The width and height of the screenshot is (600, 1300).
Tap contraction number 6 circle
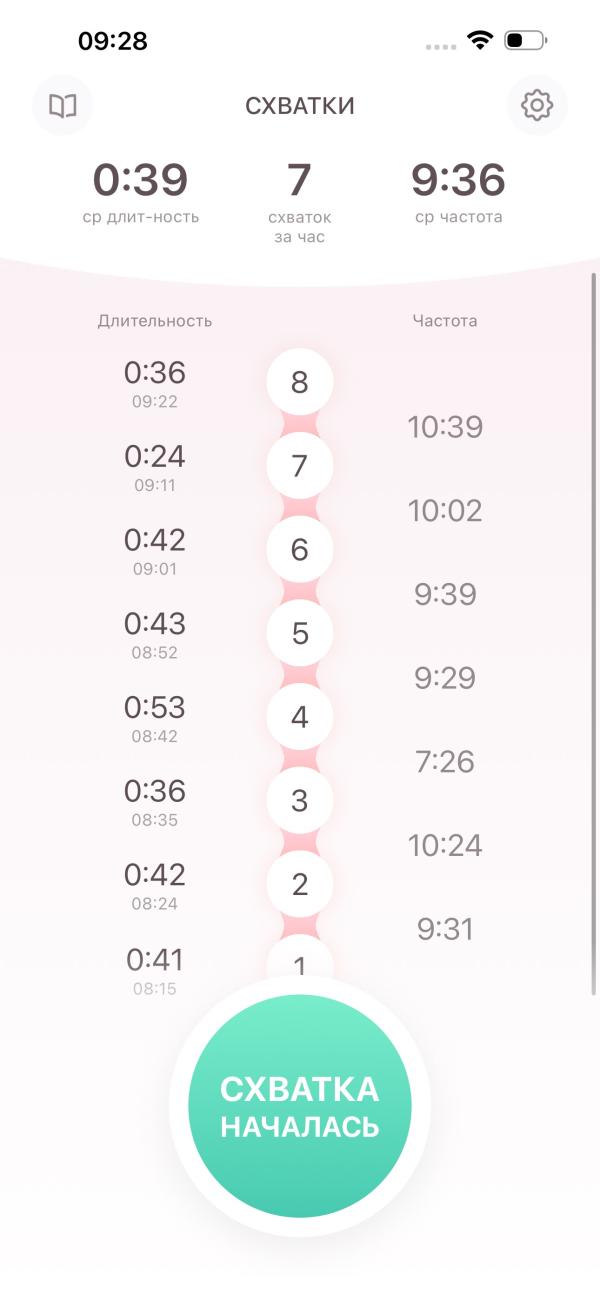click(299, 550)
